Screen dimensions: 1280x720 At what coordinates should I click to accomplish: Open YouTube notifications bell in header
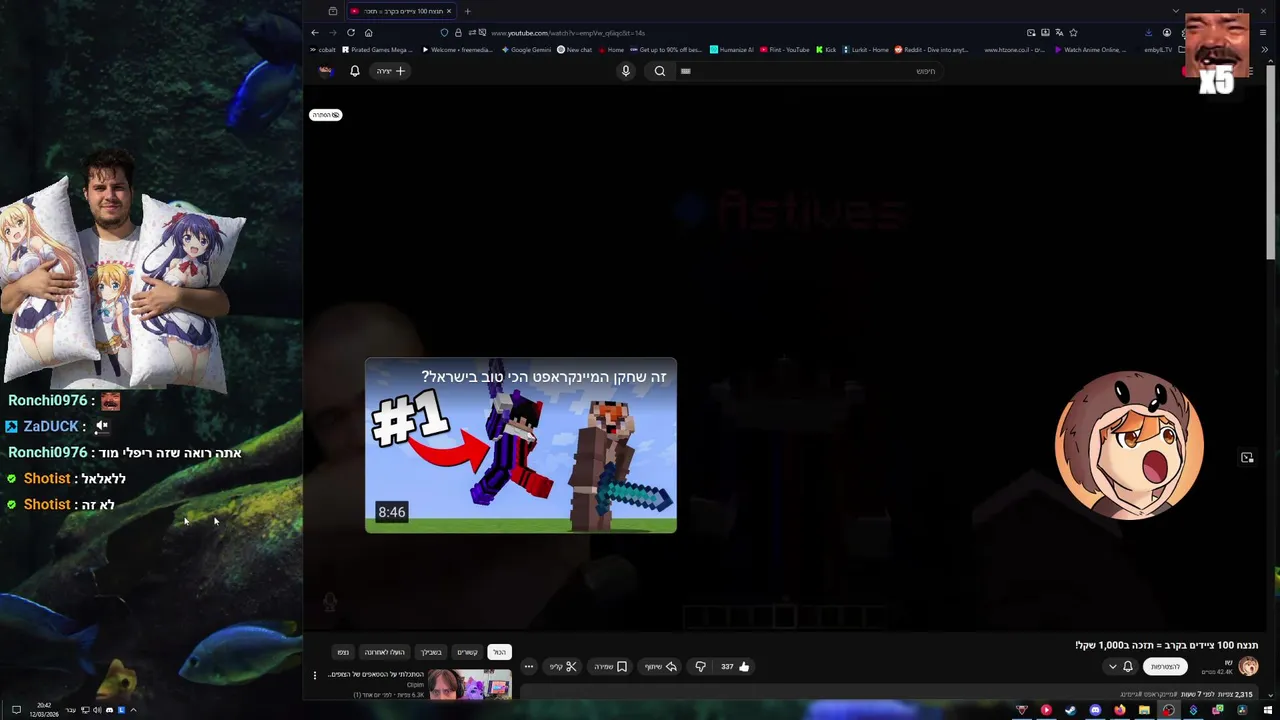354,71
